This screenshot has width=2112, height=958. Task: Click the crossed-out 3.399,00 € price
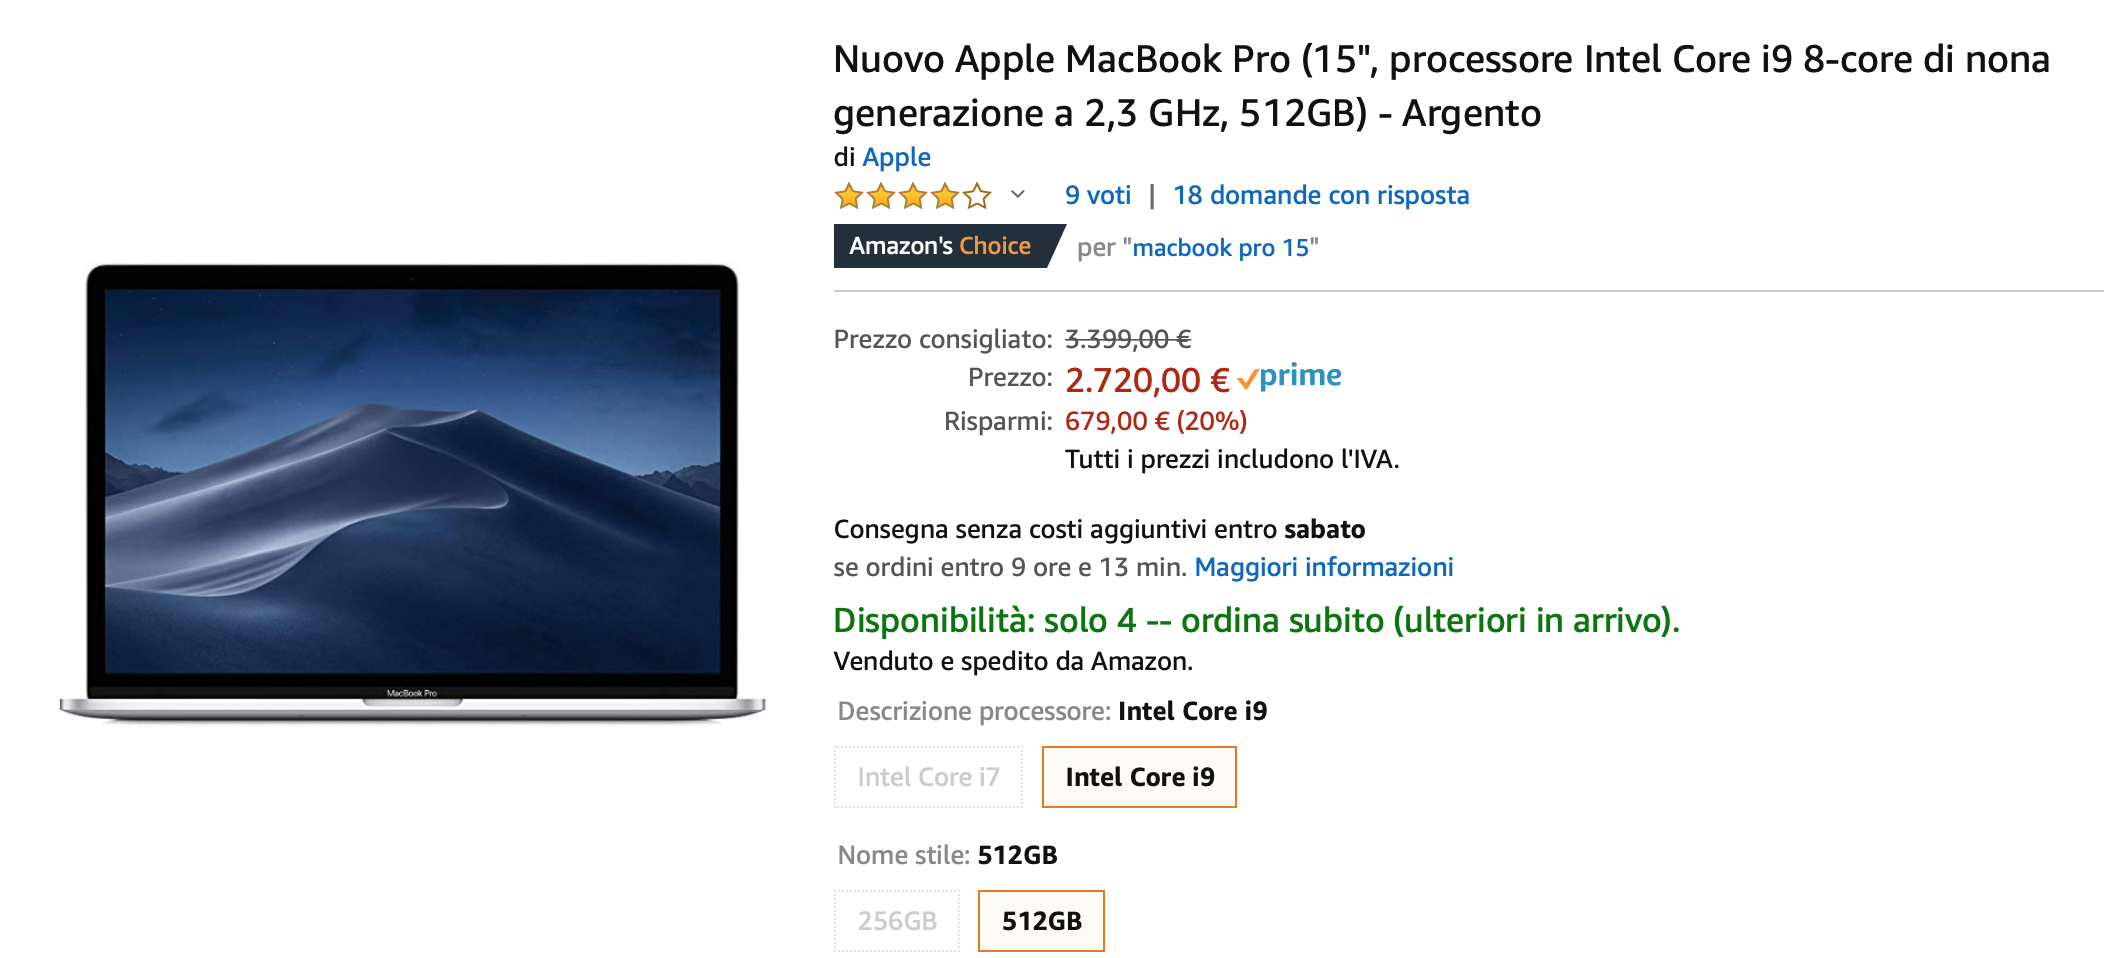[x=1127, y=339]
